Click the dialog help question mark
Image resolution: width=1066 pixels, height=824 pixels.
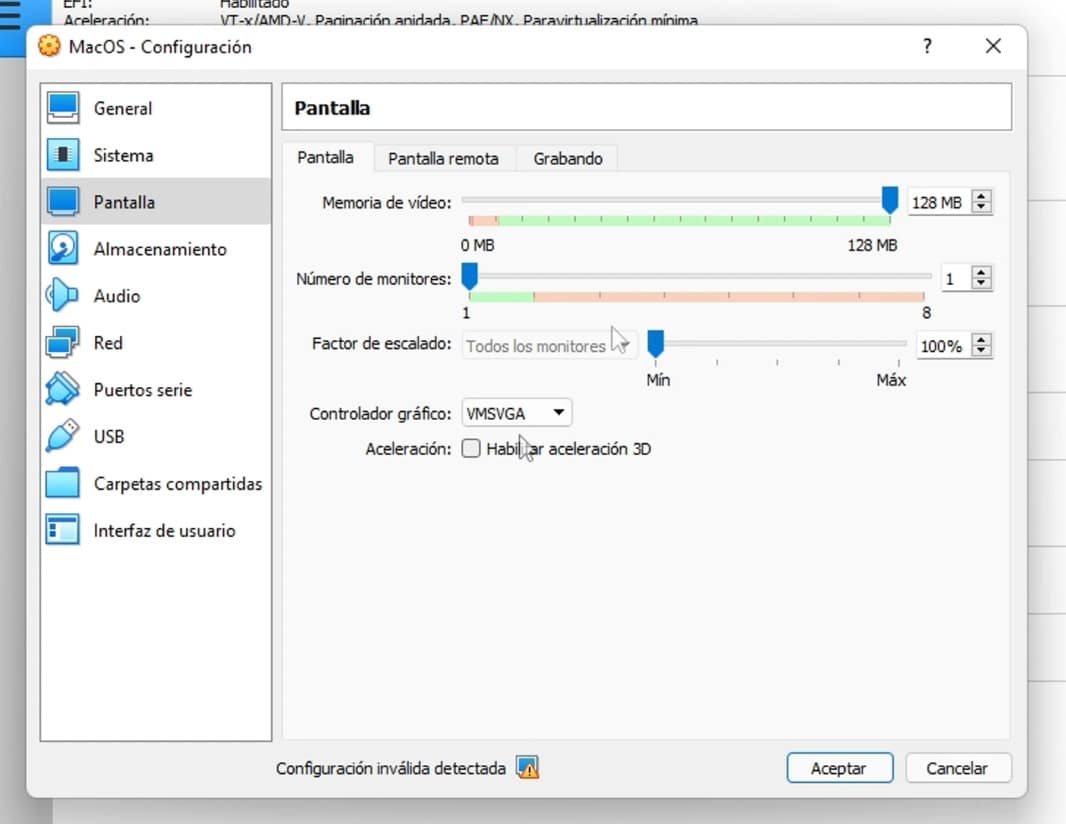click(x=927, y=46)
